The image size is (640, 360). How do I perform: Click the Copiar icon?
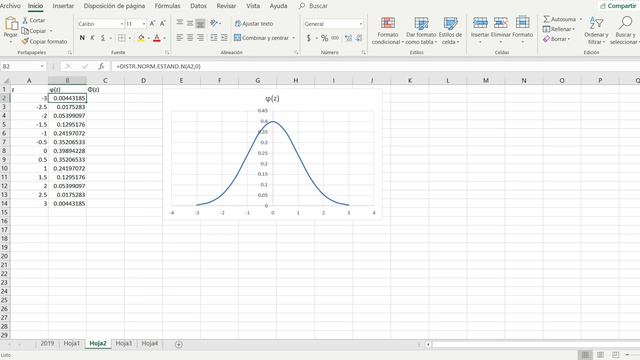[x=25, y=31]
